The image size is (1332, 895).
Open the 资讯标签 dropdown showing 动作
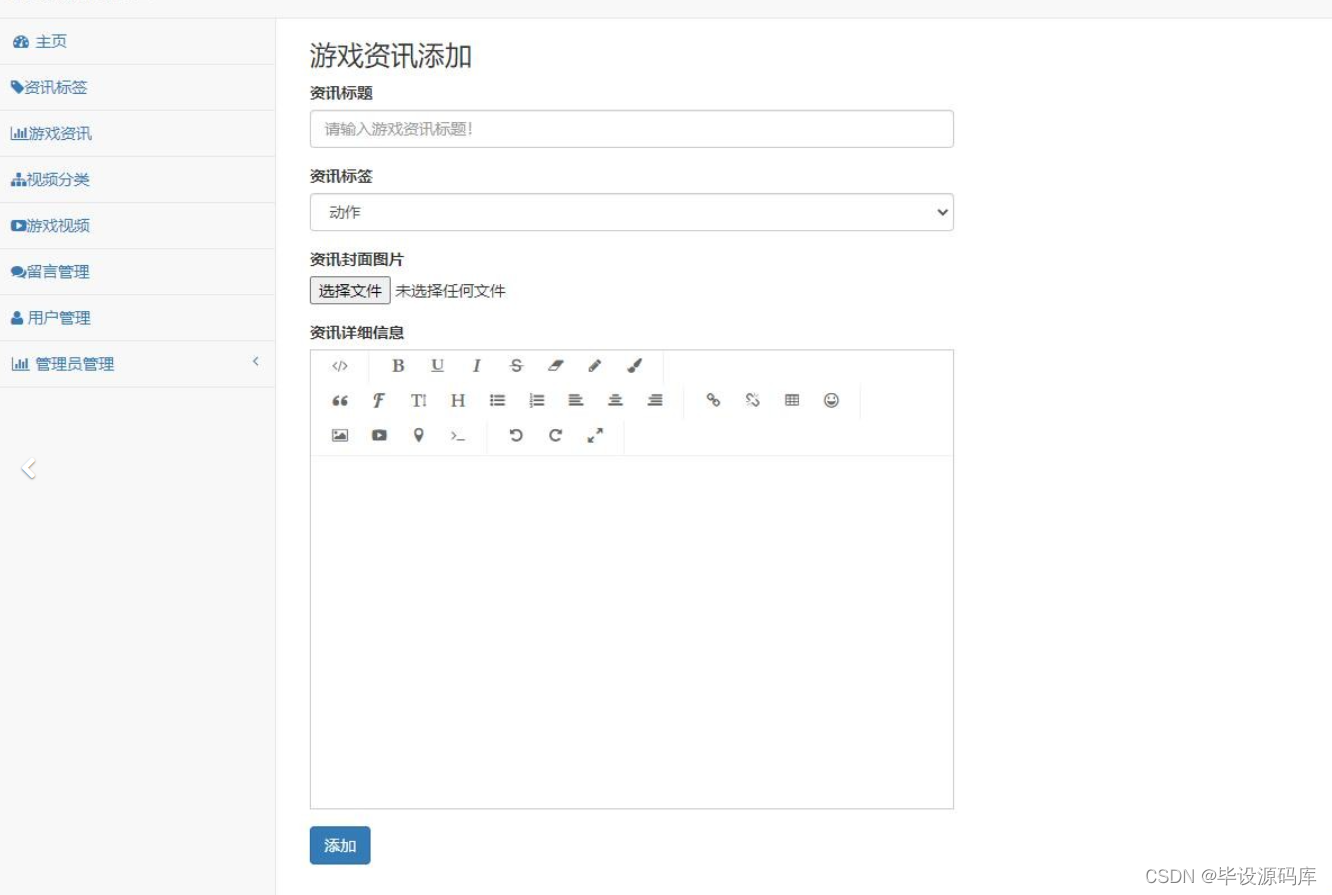pos(631,212)
